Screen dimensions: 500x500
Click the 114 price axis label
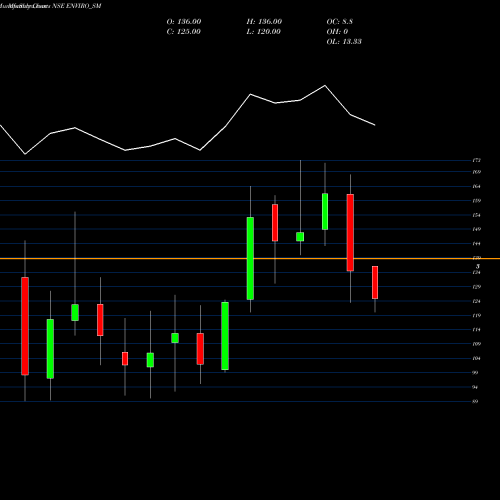477,330
